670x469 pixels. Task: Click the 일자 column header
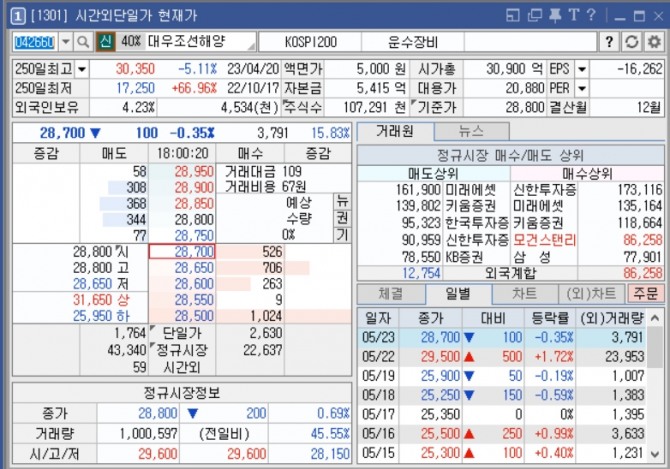378,318
